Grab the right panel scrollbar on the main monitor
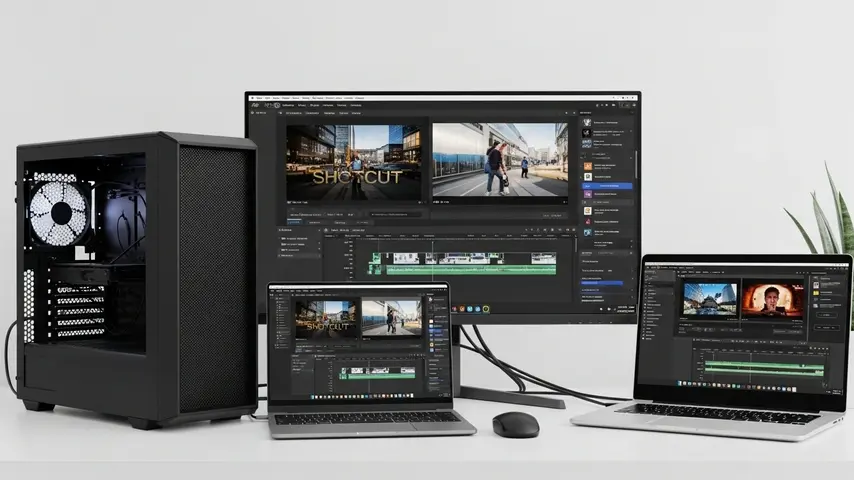The image size is (854, 480). tap(636, 163)
